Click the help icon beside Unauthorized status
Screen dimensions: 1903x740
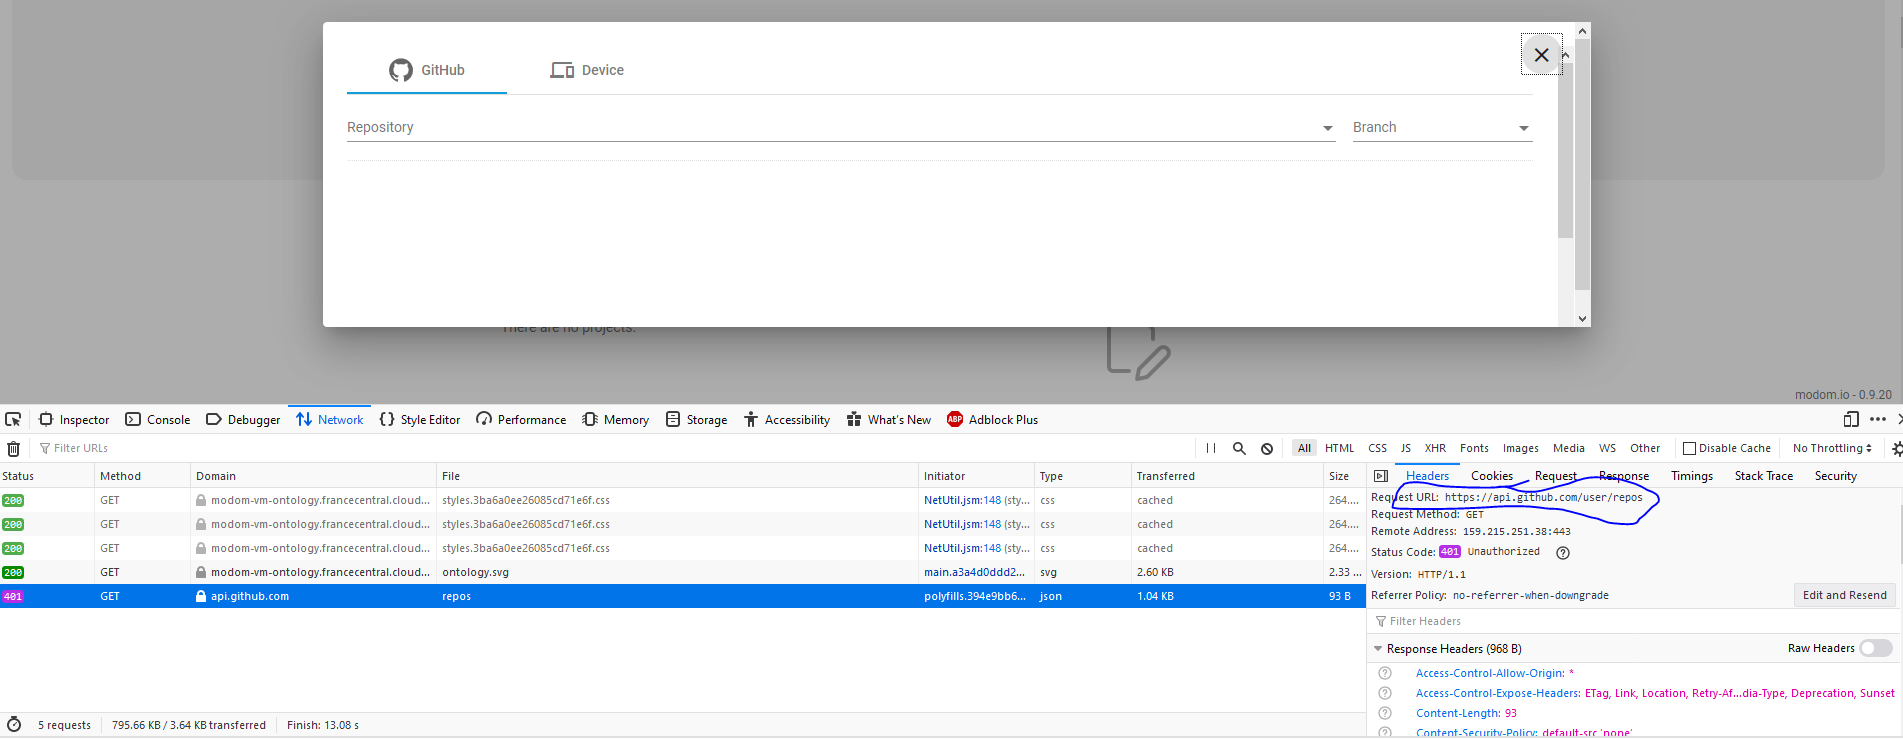point(1563,552)
